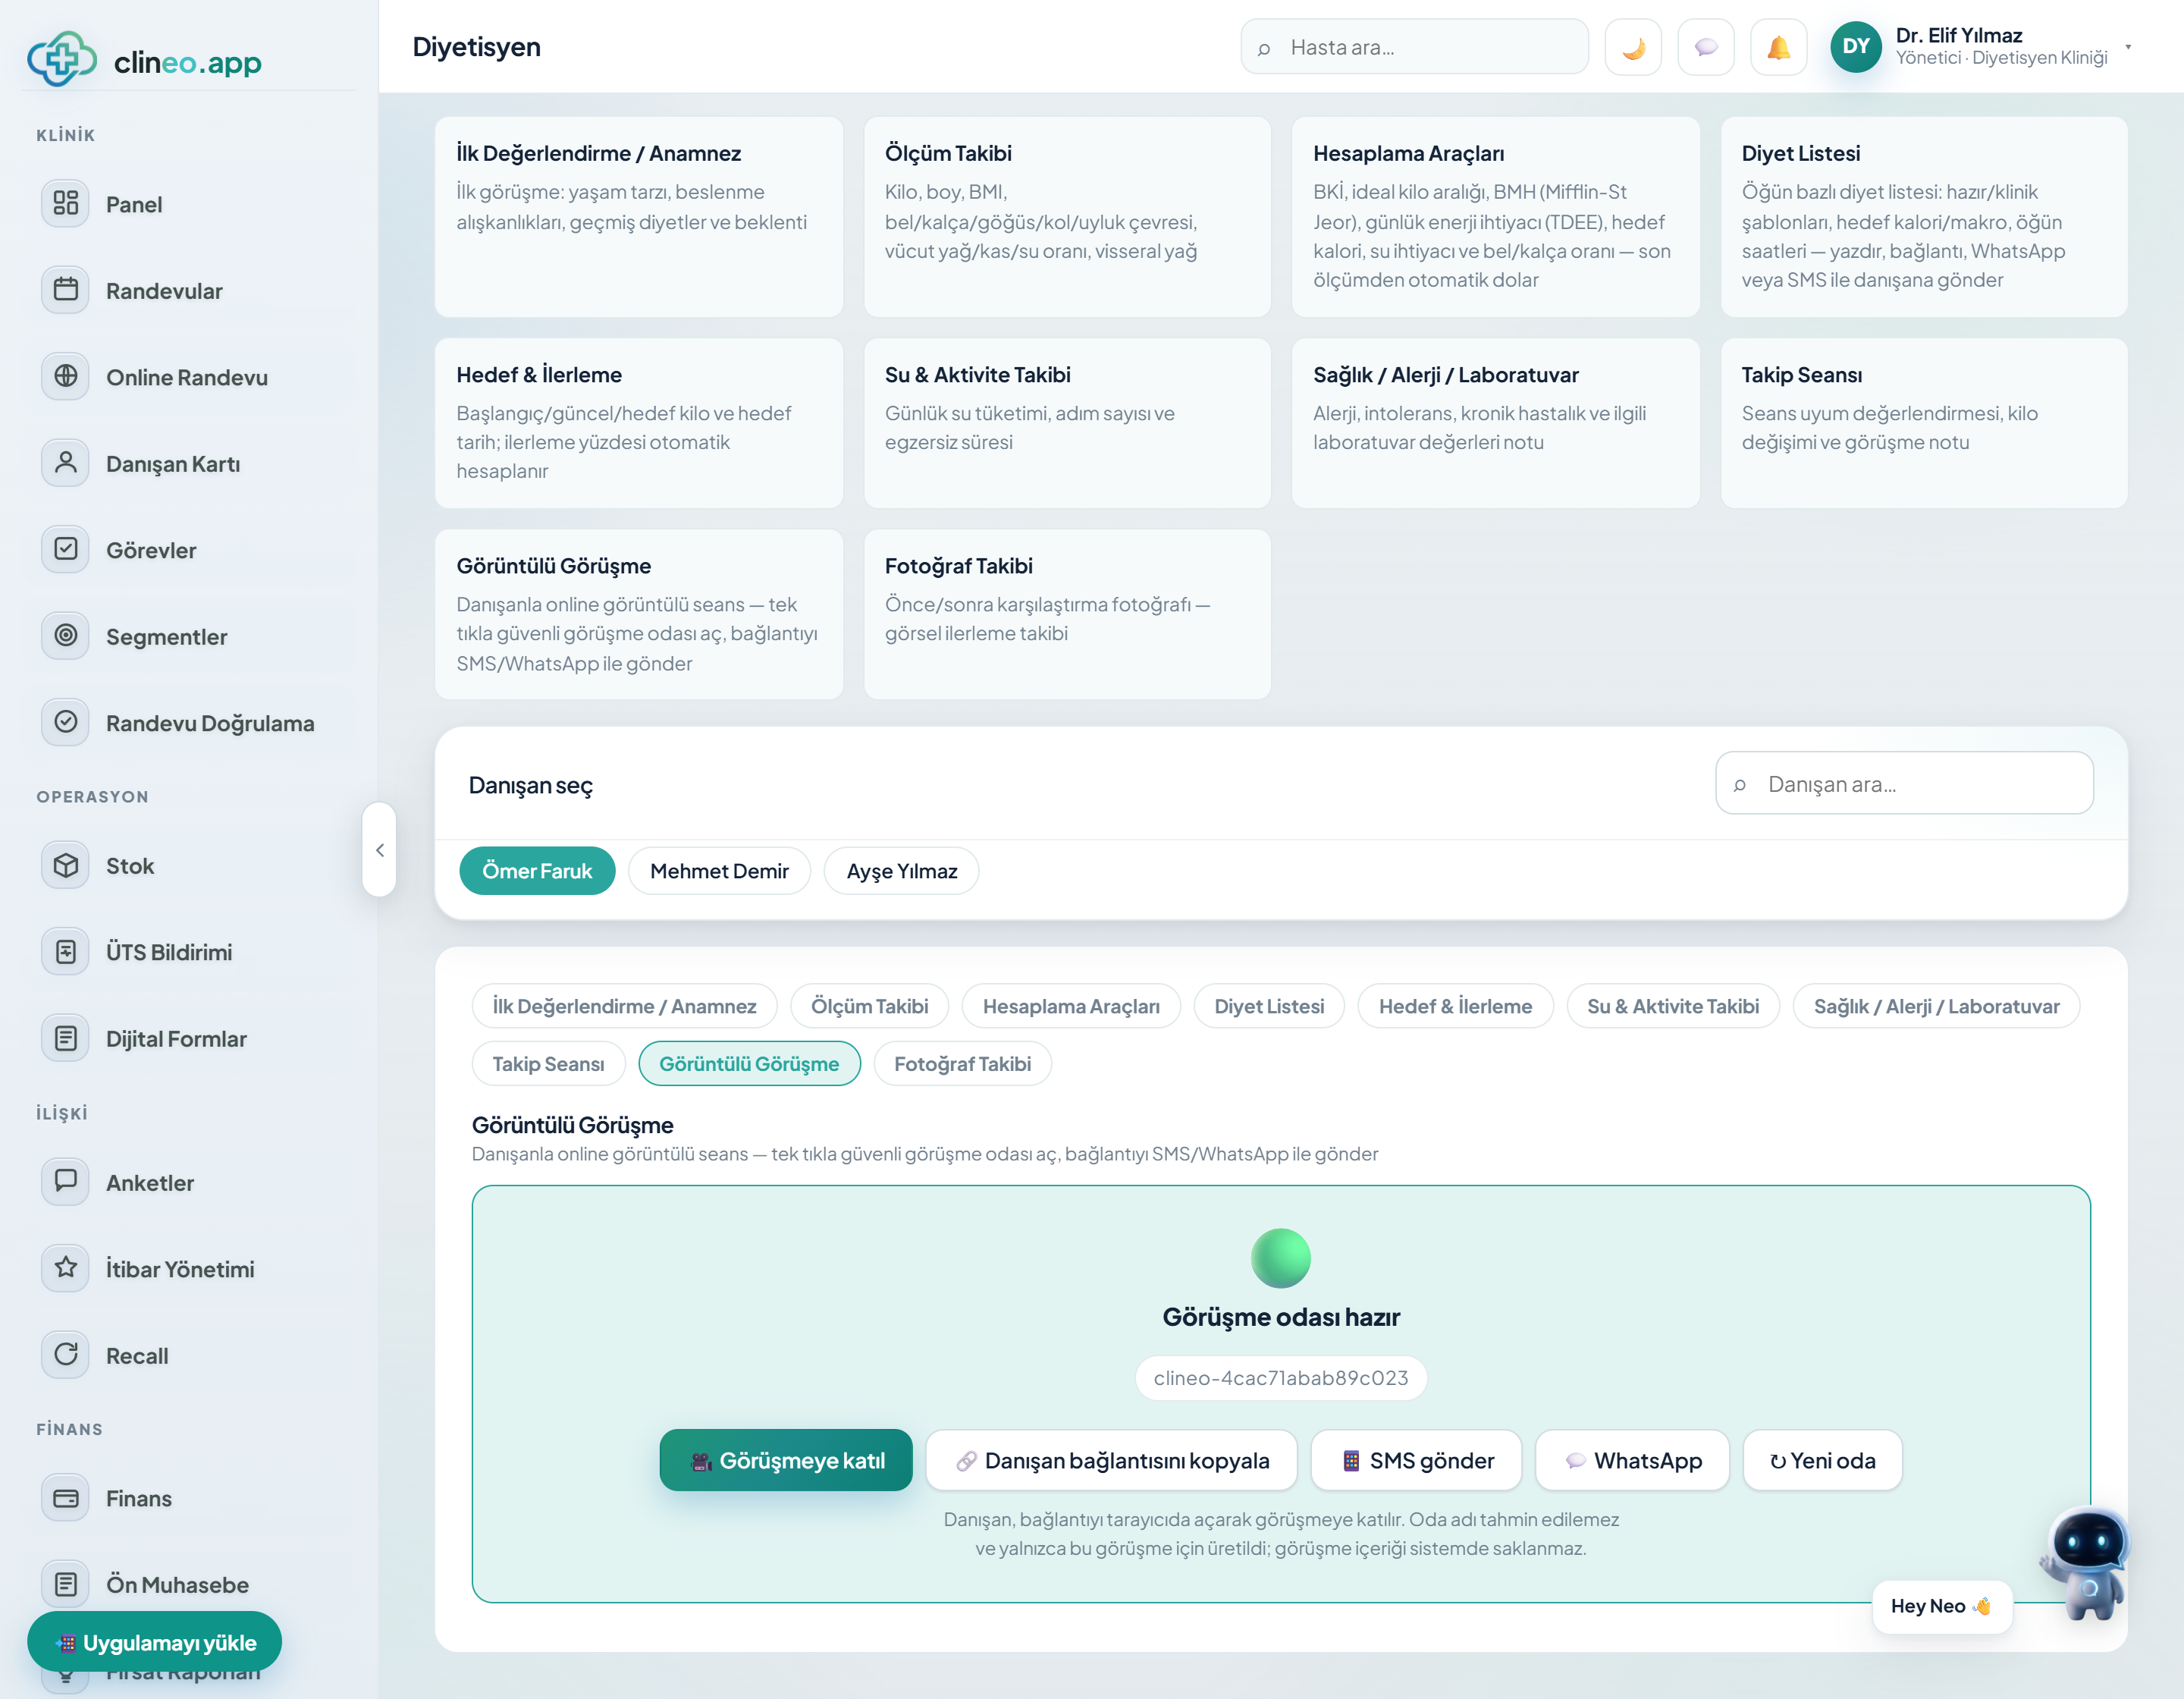The height and width of the screenshot is (1699, 2184).
Task: Switch to the Fotoğraf Takibi tab
Action: click(x=962, y=1064)
